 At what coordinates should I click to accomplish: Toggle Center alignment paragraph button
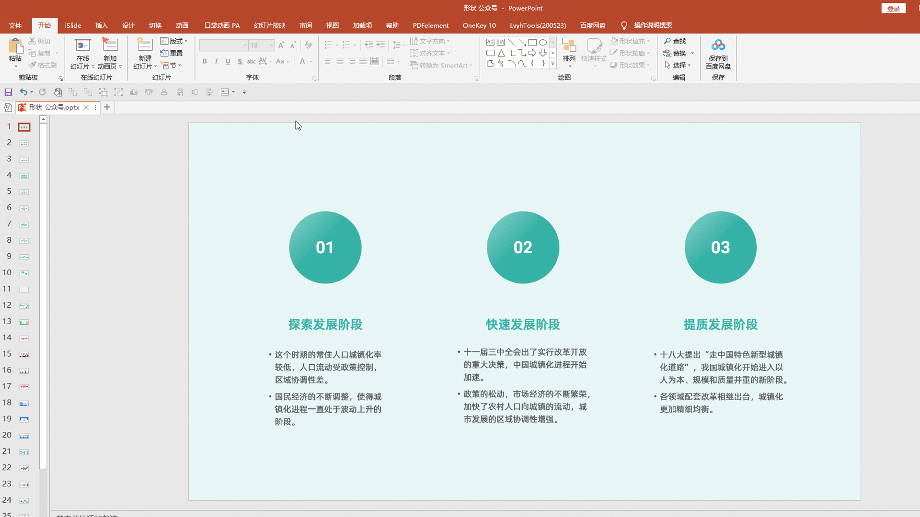340,62
